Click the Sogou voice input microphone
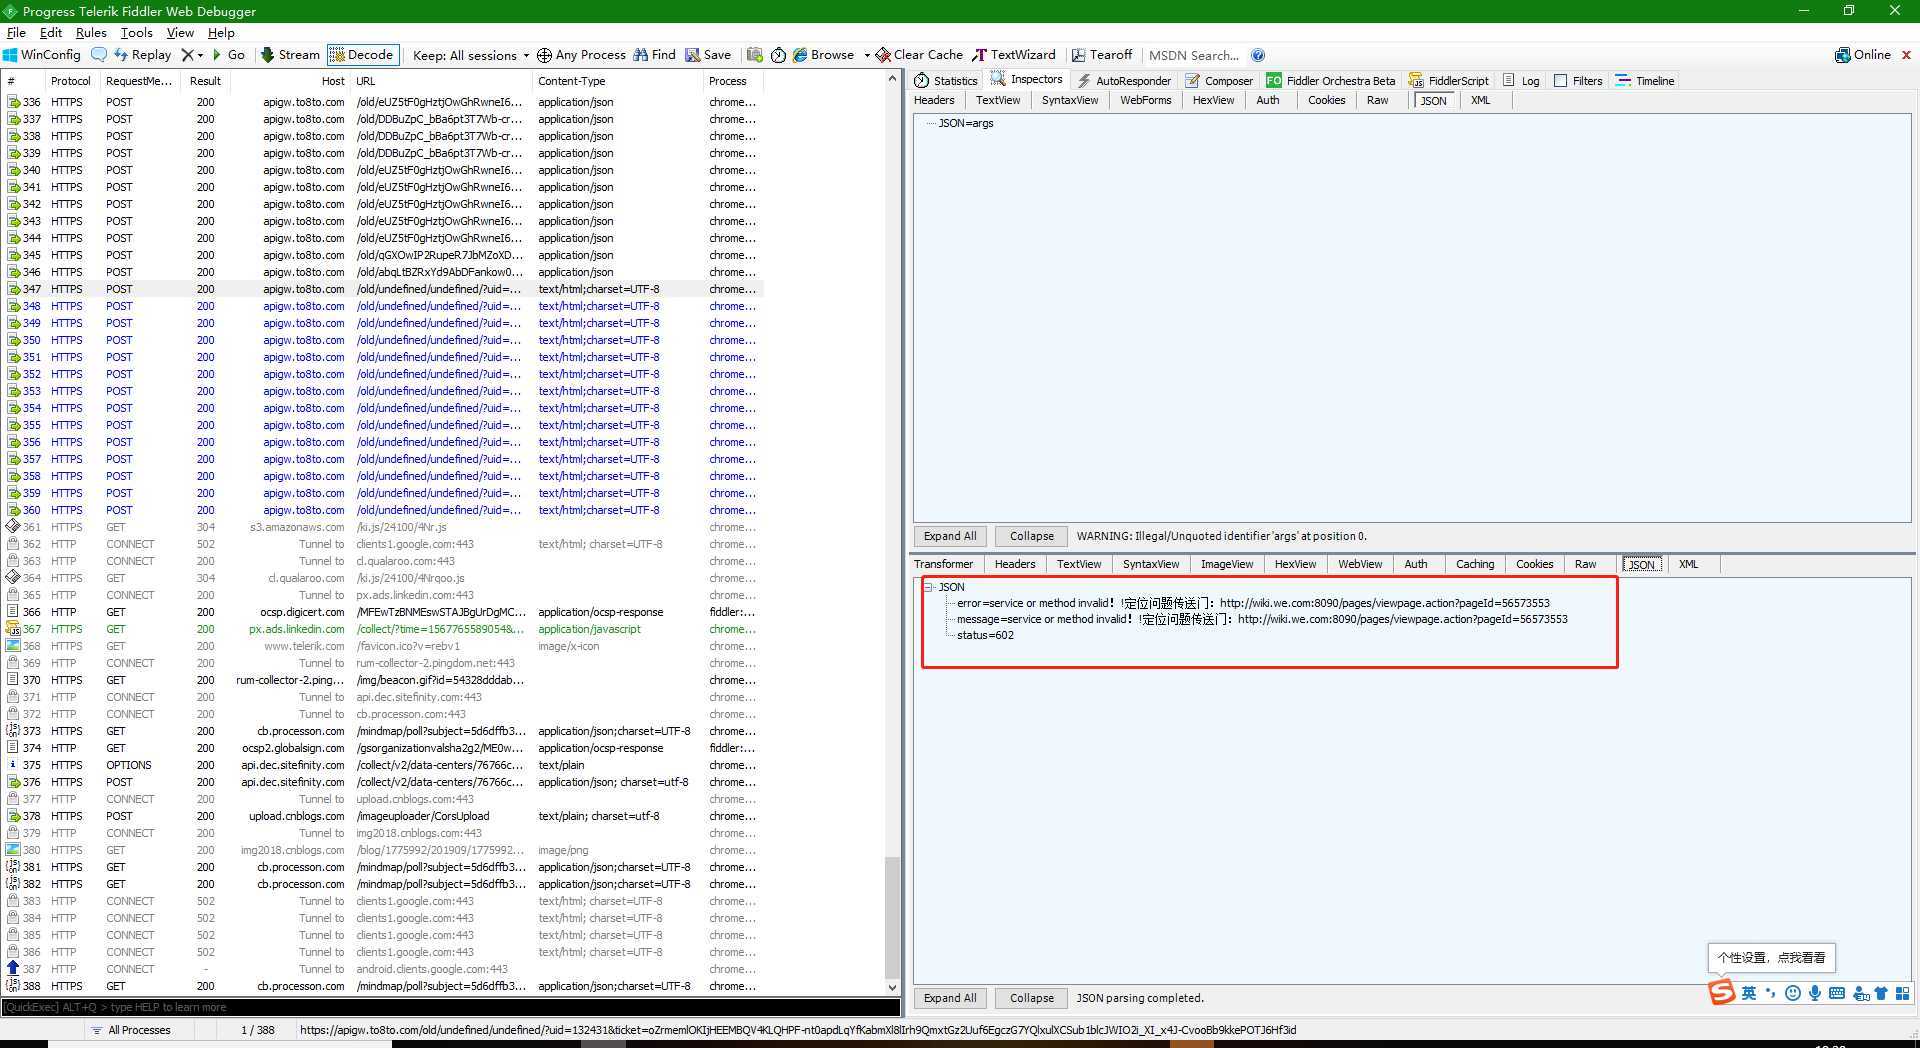 1814,993
